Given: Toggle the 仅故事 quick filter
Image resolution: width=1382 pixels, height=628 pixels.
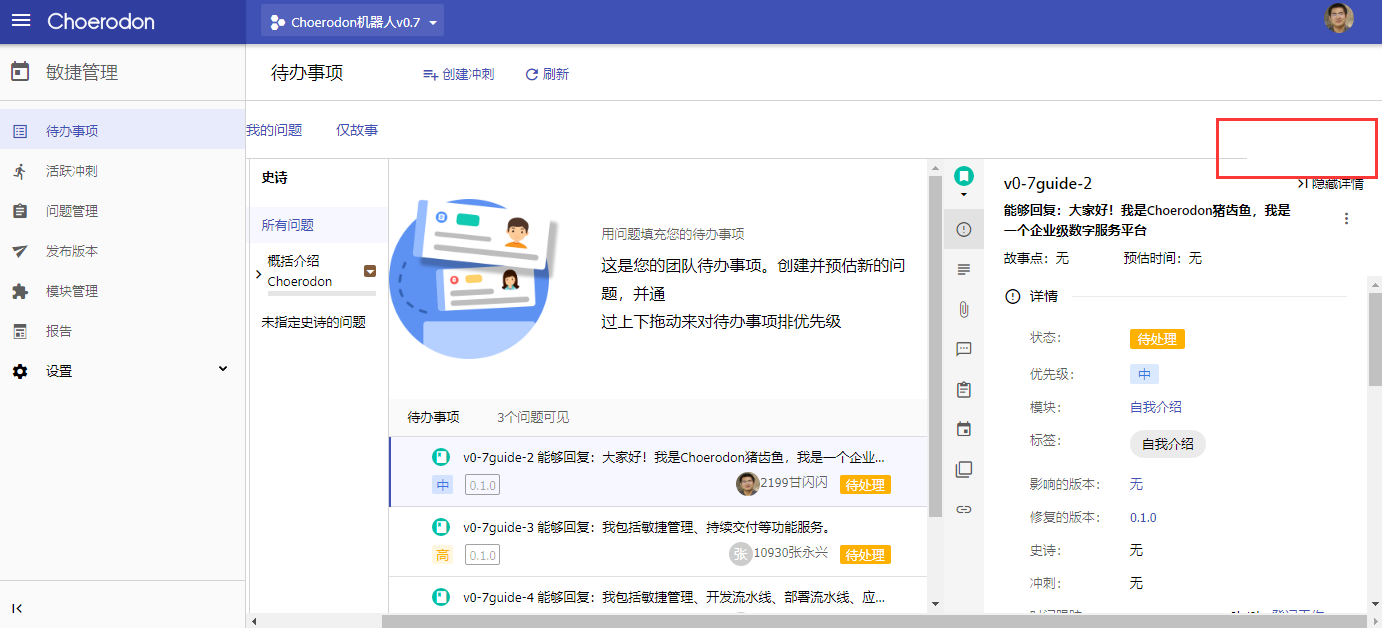Looking at the screenshot, I should tap(357, 130).
